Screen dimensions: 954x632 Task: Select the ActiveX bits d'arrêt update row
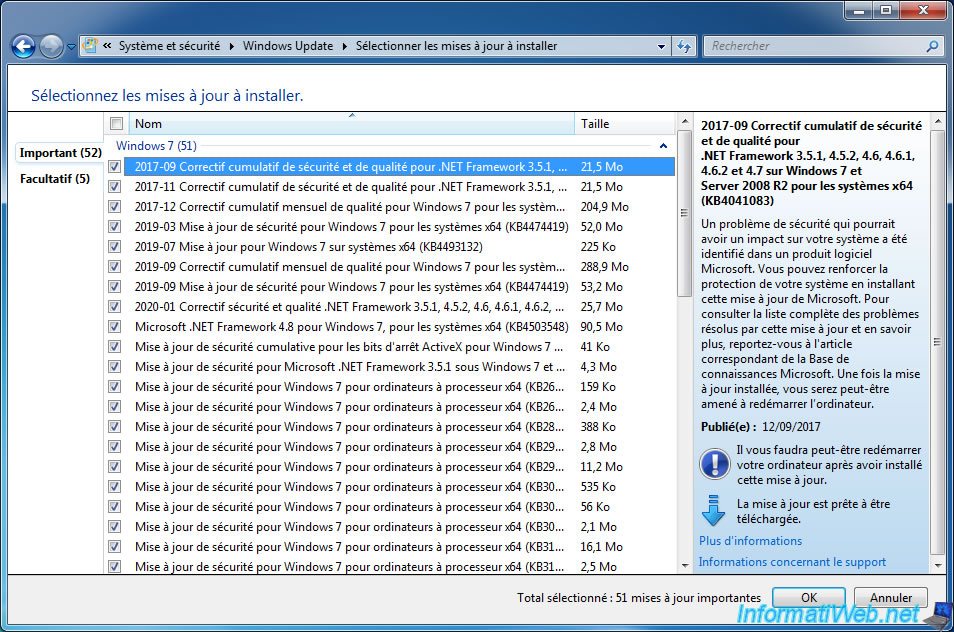coord(399,347)
